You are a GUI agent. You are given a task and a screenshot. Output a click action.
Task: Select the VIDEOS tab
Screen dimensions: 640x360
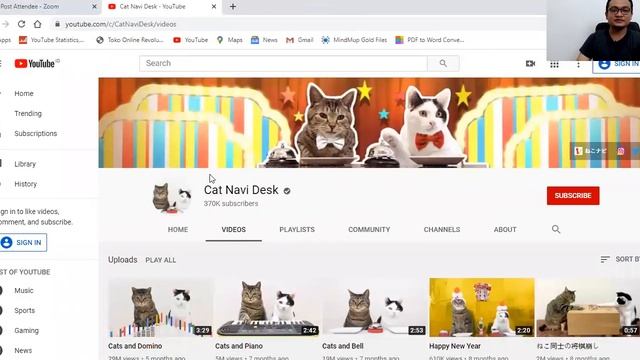click(x=233, y=229)
